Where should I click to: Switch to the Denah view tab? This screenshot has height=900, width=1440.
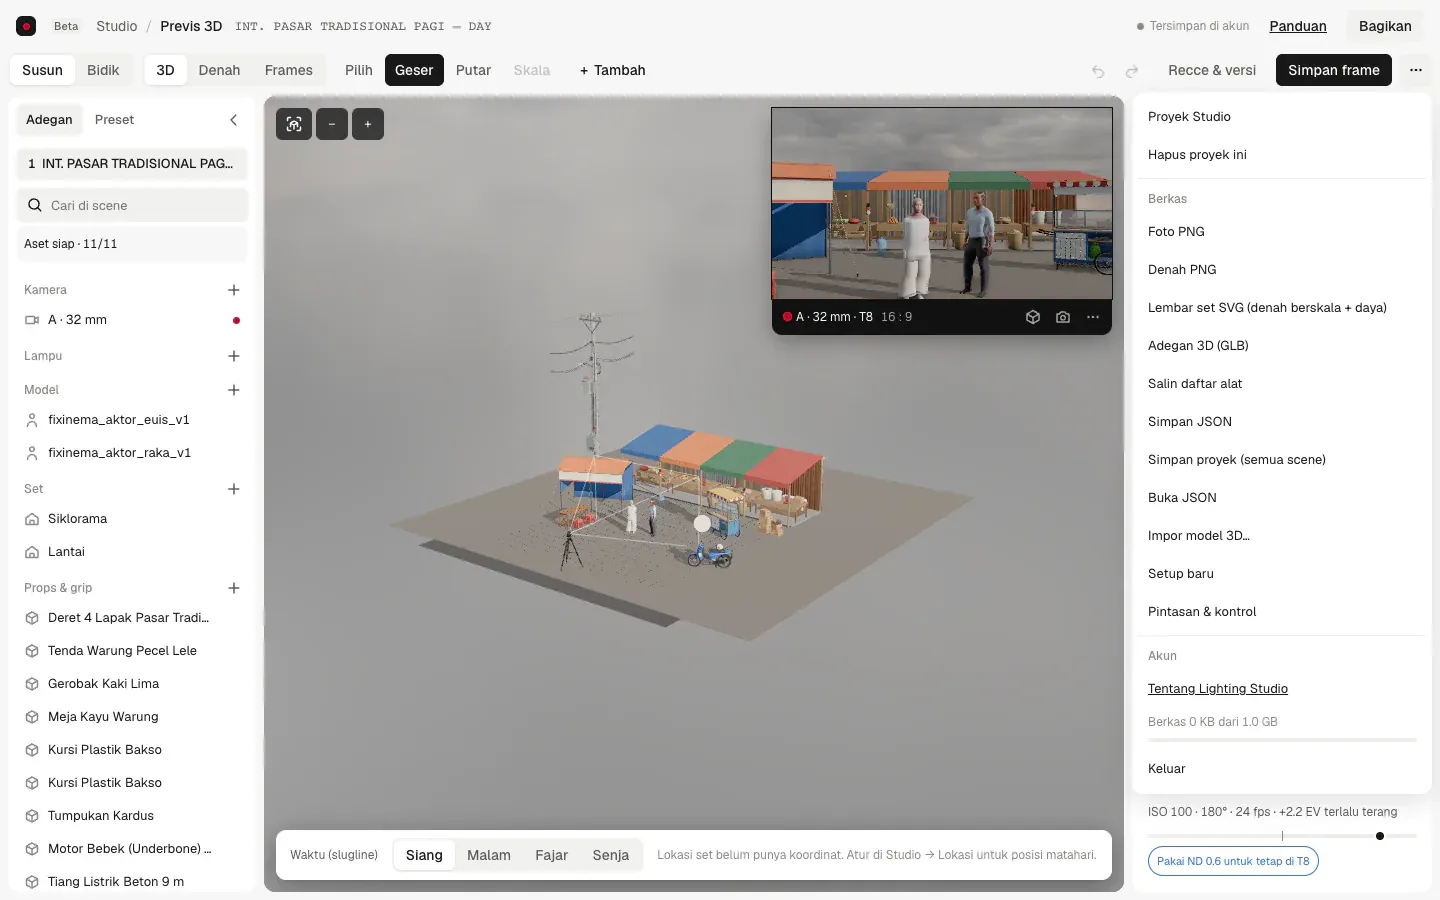(219, 70)
